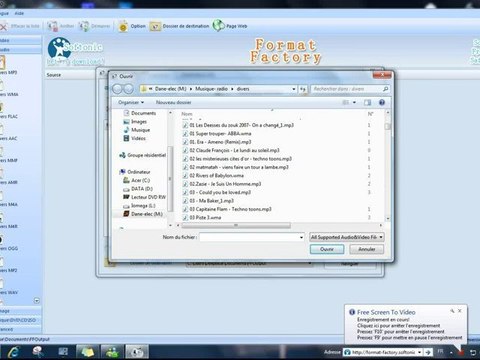Expand the Nom du fichier dropdown arrow
Image resolution: width=480 pixels, height=360 pixels.
click(301, 237)
